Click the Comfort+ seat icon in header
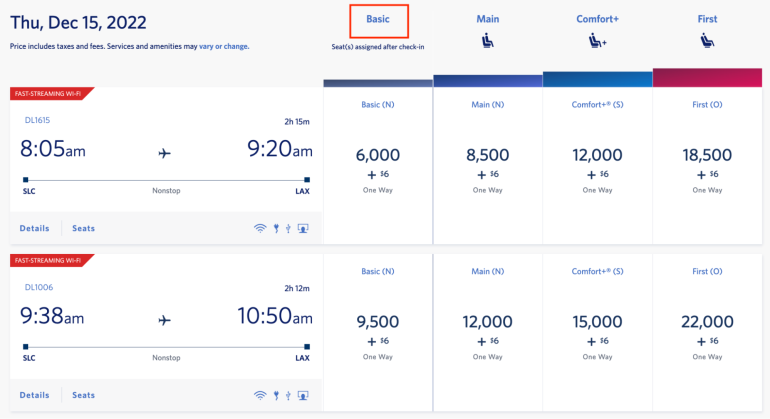 pos(598,41)
